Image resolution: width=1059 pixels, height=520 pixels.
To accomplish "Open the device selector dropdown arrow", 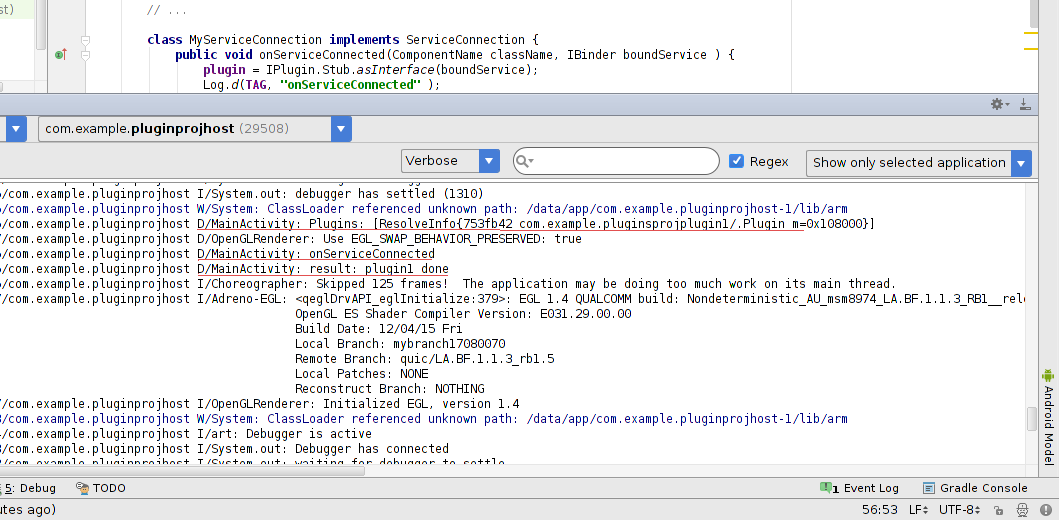I will click(17, 129).
